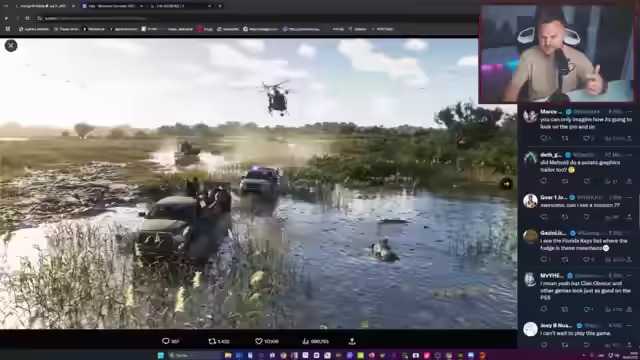640x360 pixels.
Task: Repost Joey B's comment
Action: point(565,345)
